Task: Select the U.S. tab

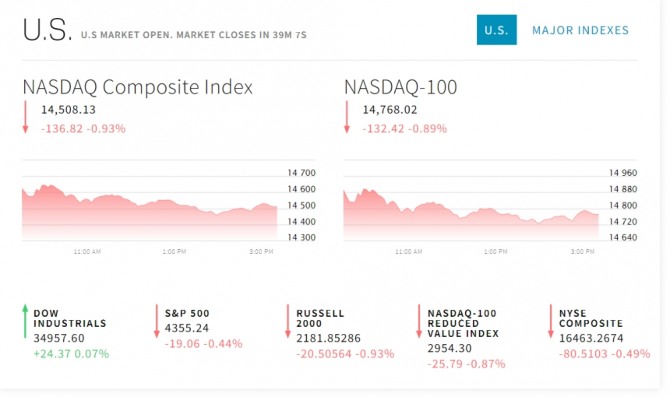Action: pyautogui.click(x=497, y=30)
